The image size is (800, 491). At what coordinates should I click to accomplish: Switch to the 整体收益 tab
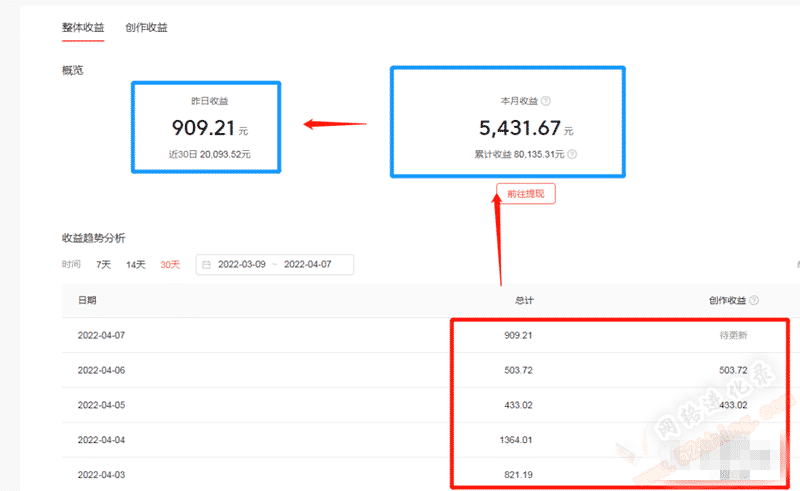[83, 27]
